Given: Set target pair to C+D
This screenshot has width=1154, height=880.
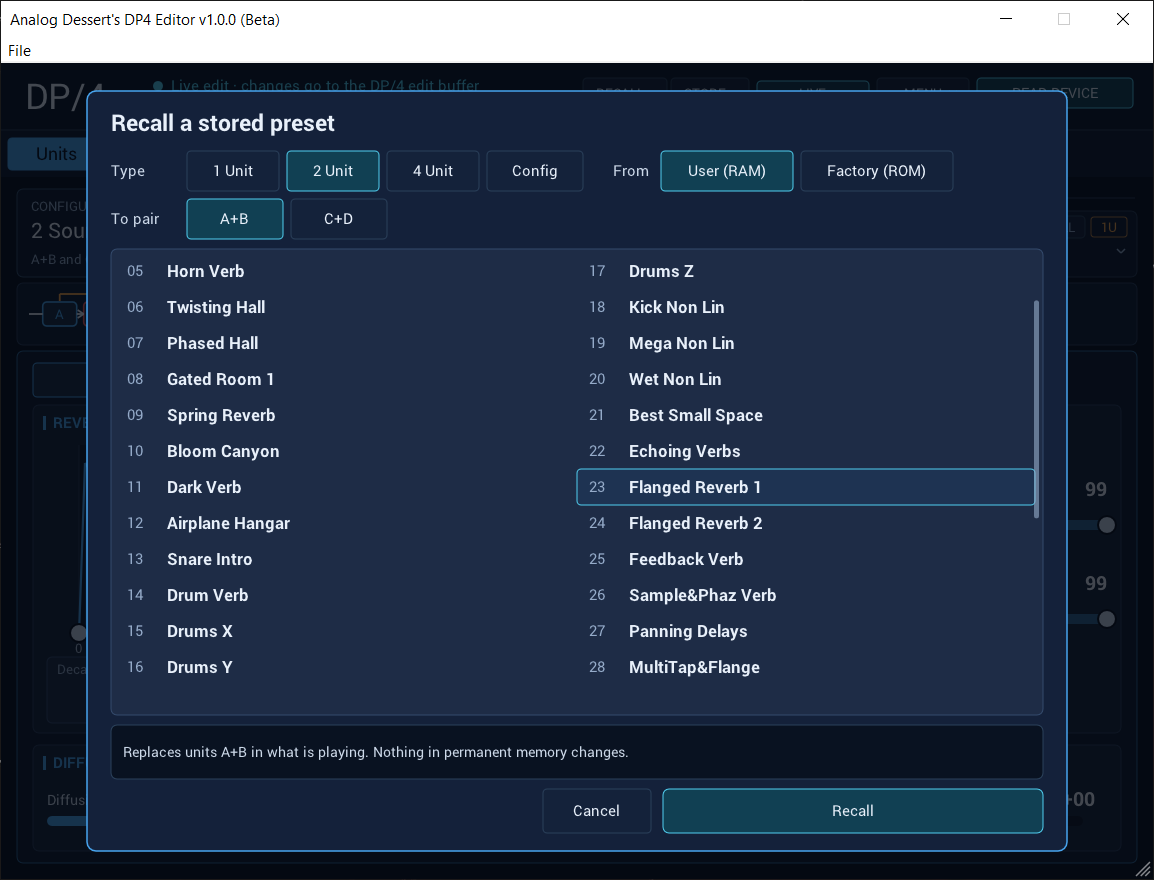Looking at the screenshot, I should point(339,219).
